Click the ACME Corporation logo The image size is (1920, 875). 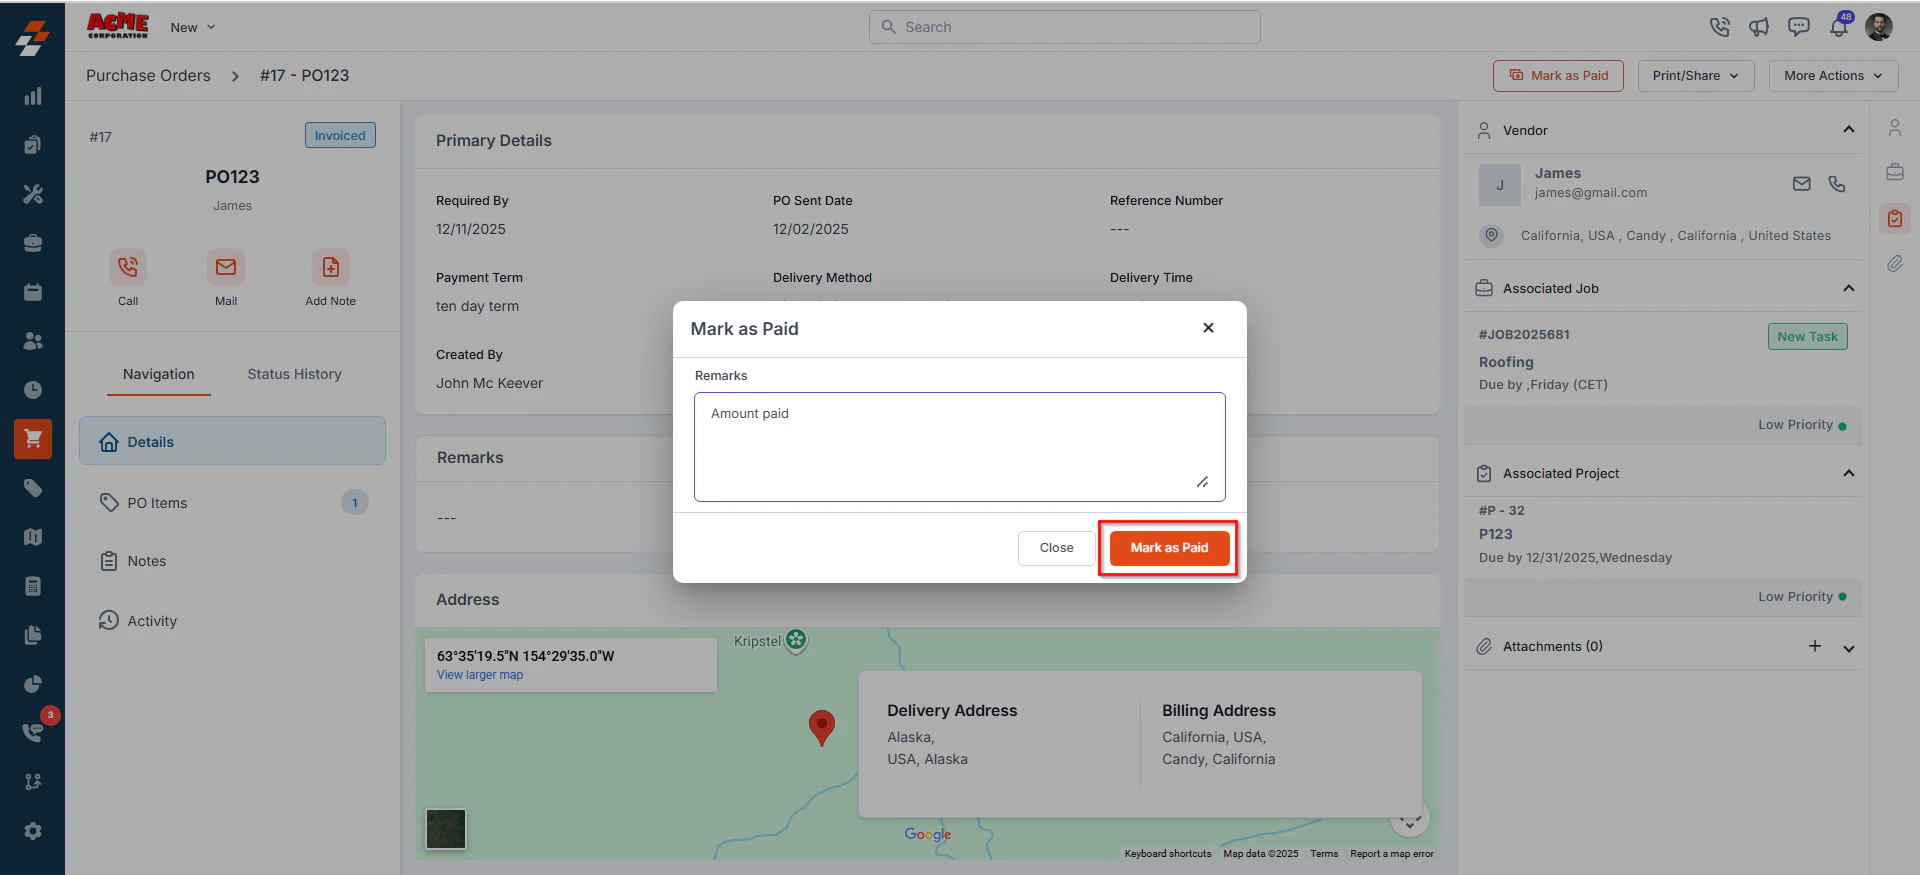[x=118, y=26]
